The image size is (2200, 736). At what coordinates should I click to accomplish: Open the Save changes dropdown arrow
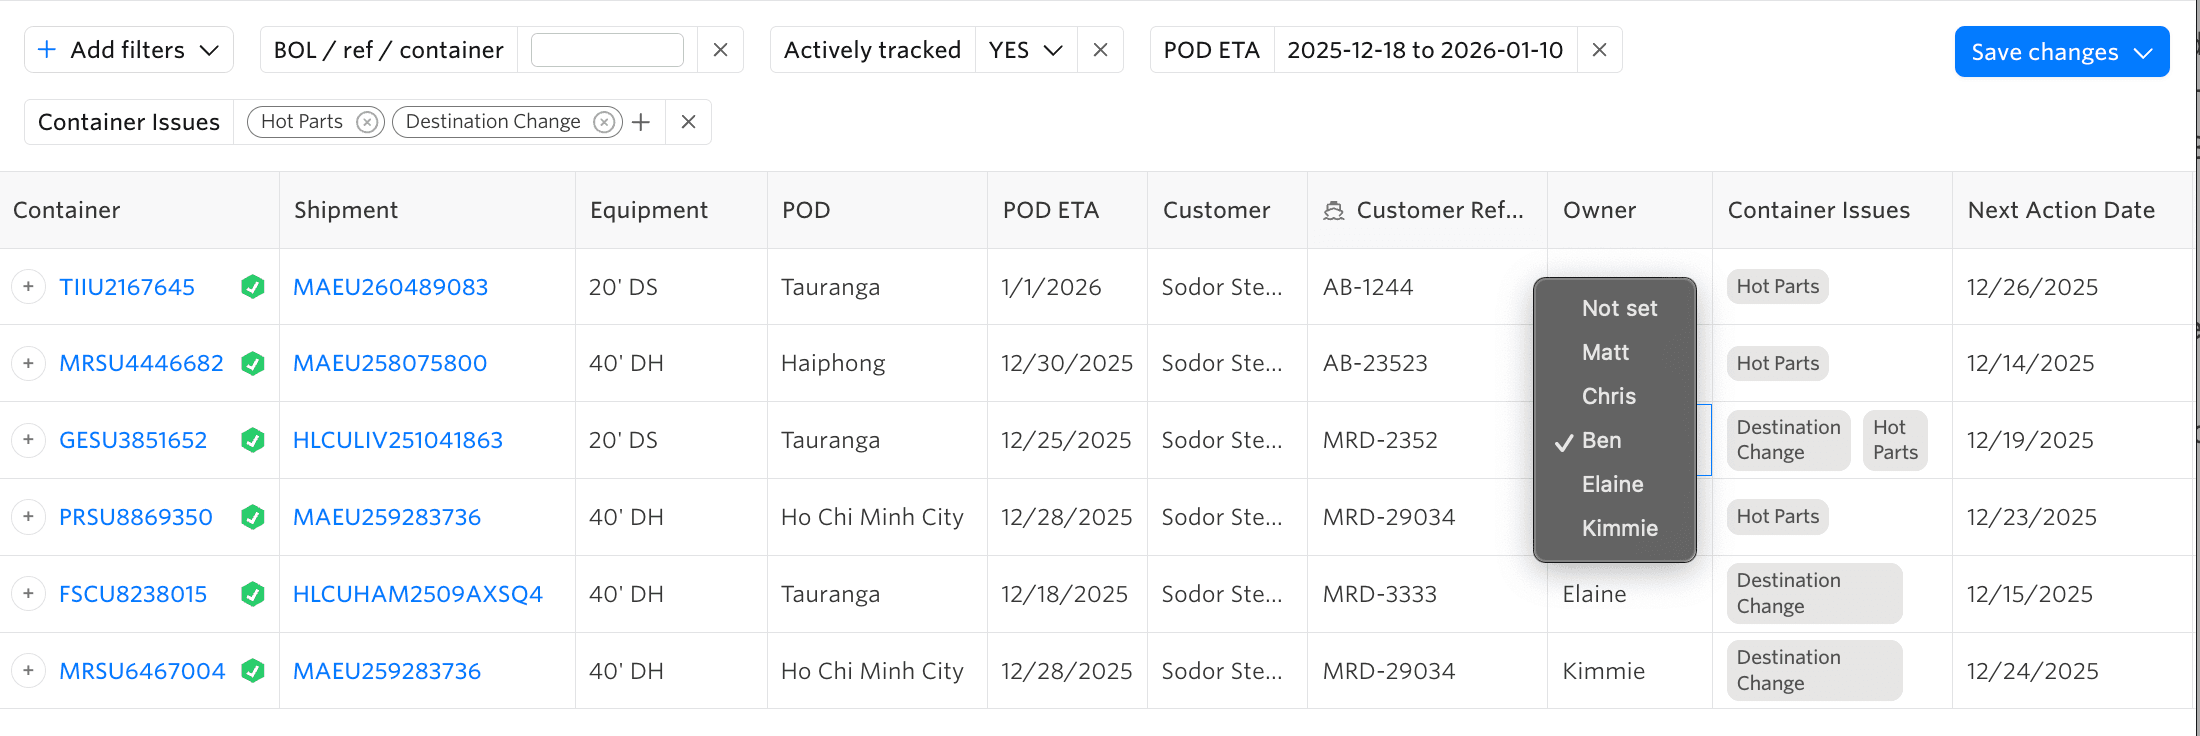tap(2143, 52)
